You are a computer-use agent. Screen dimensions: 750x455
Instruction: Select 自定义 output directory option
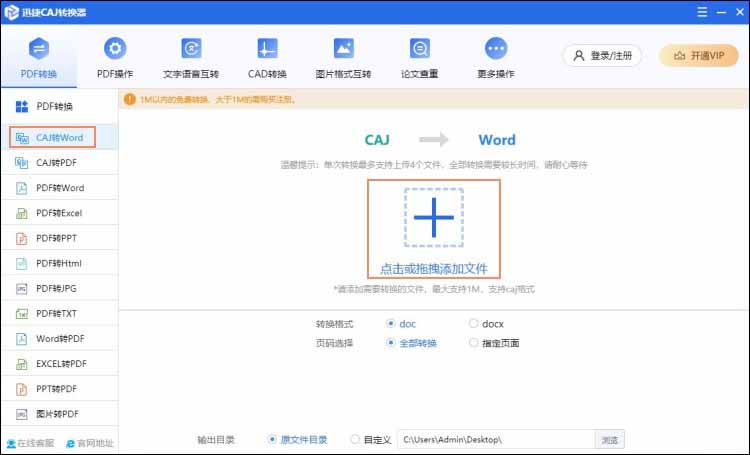[x=355, y=439]
